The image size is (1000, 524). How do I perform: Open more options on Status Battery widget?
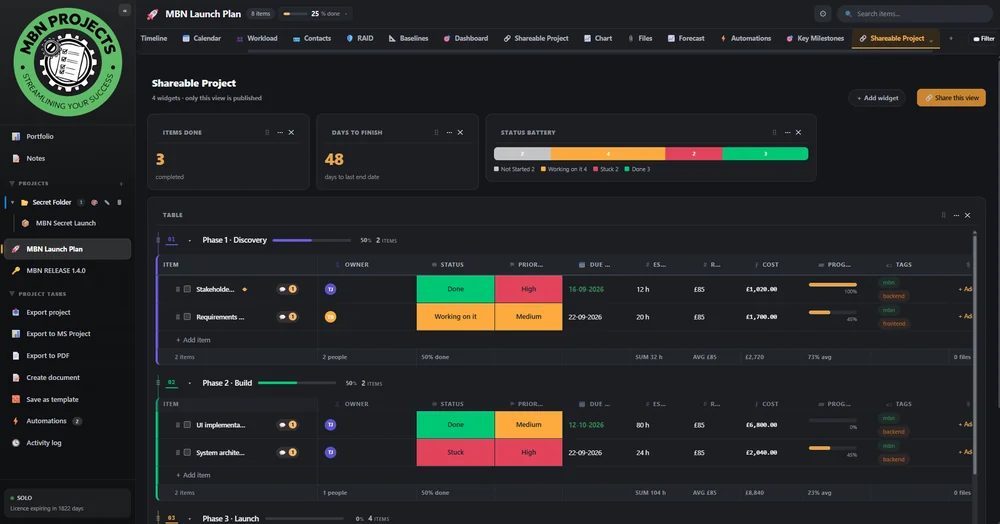[787, 133]
